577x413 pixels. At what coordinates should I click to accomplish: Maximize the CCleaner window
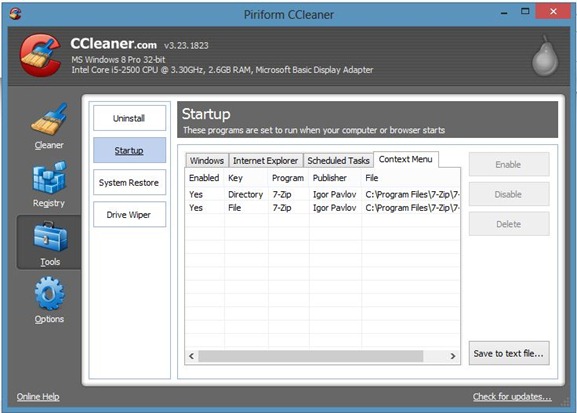(525, 12)
